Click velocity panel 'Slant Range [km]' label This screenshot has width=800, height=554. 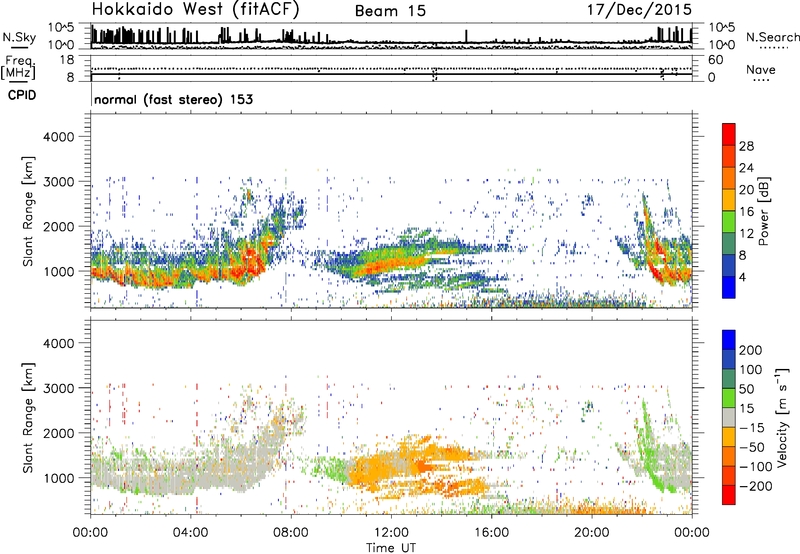[28, 418]
